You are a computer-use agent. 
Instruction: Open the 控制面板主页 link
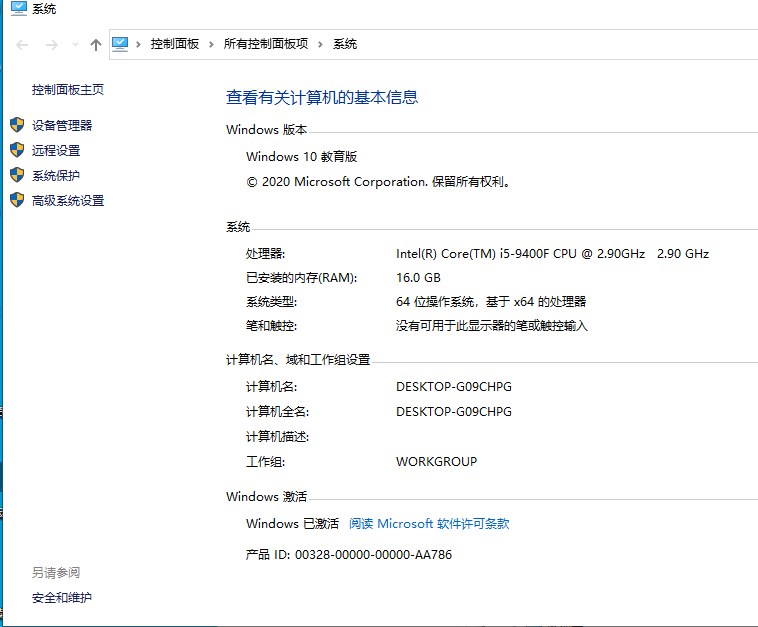68,90
